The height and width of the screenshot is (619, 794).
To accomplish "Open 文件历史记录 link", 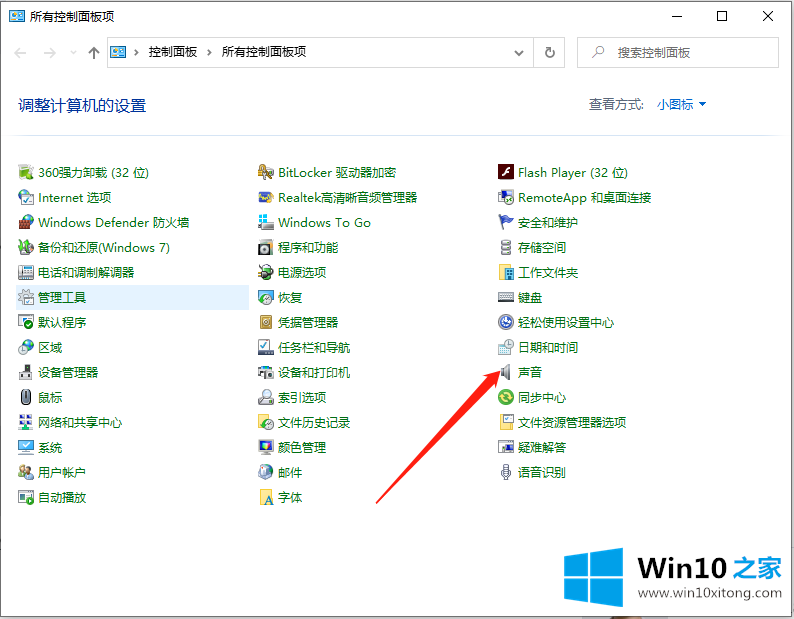I will point(314,422).
